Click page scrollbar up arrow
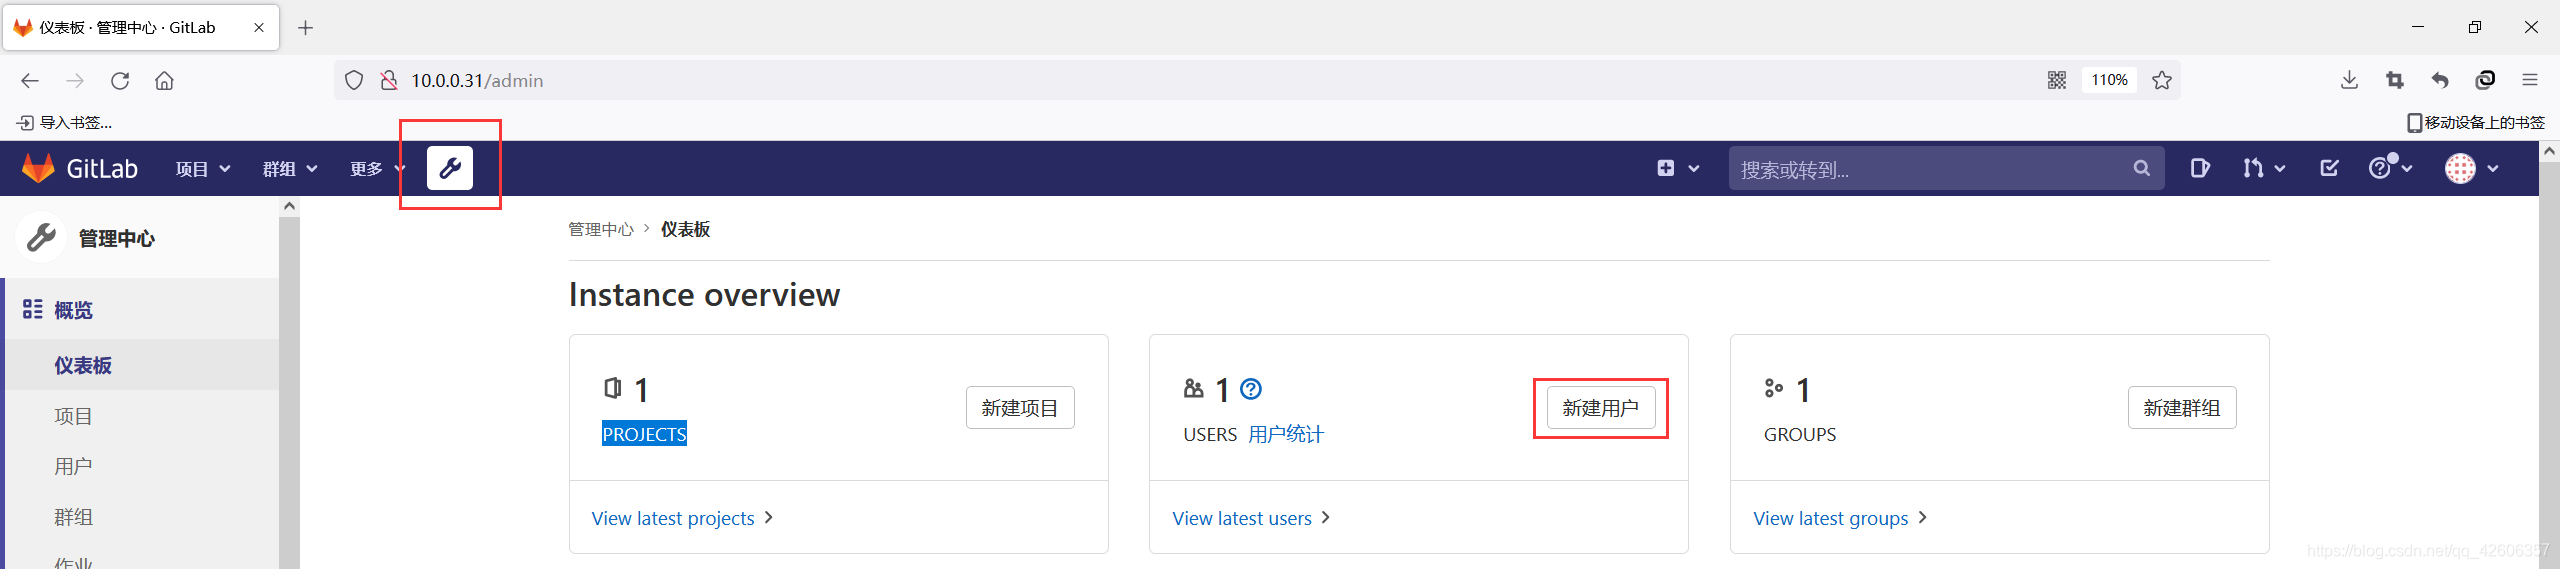 click(x=2549, y=151)
